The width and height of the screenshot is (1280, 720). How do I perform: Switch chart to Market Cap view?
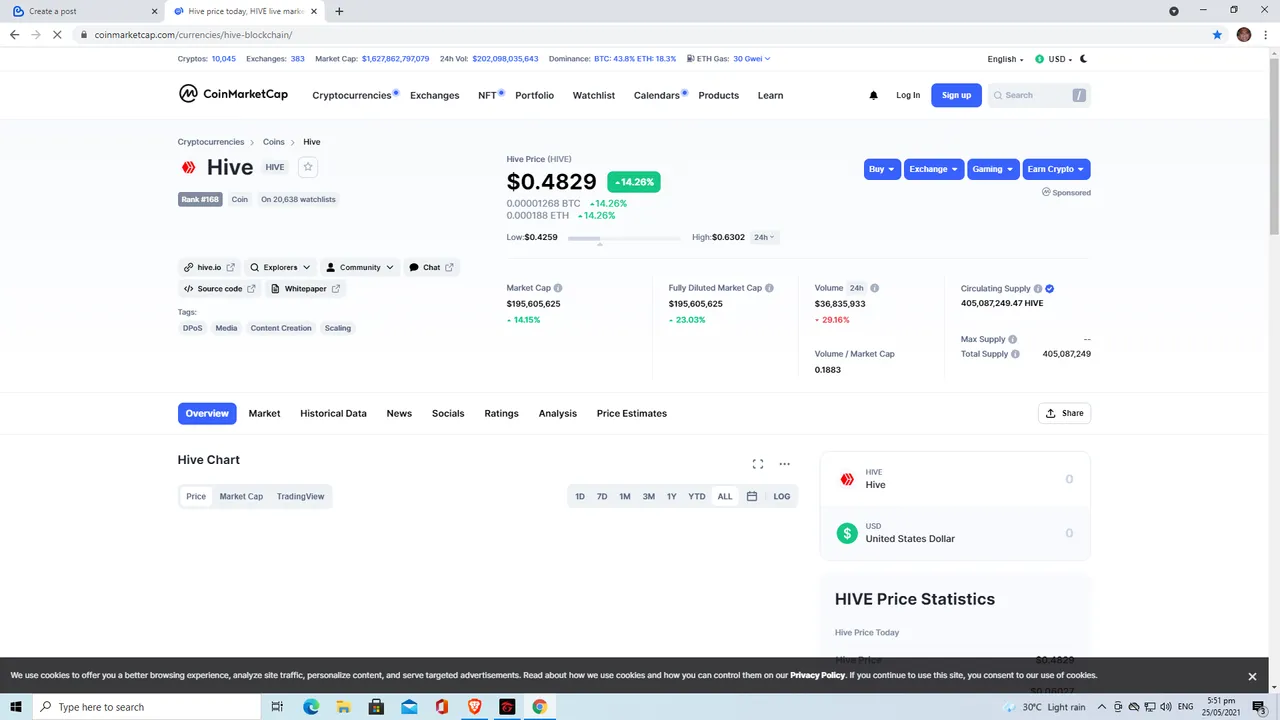pyautogui.click(x=241, y=496)
